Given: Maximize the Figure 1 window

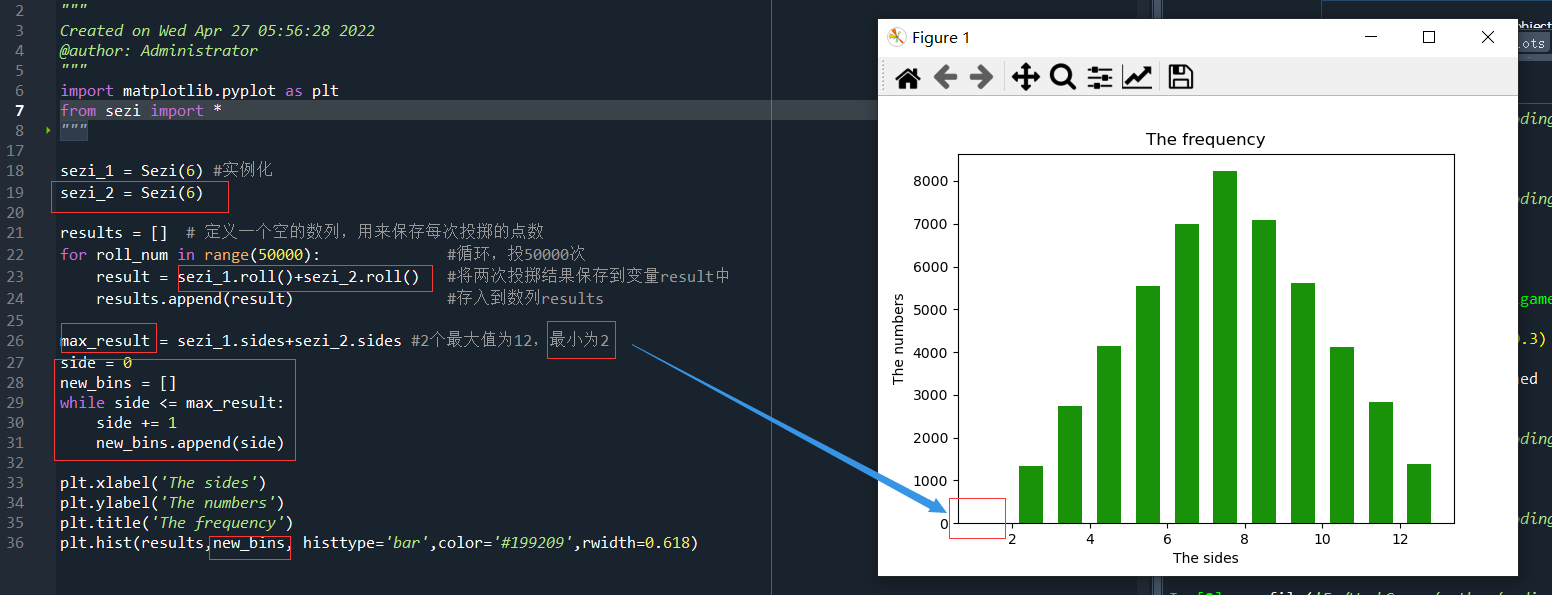Looking at the screenshot, I should [x=1429, y=38].
